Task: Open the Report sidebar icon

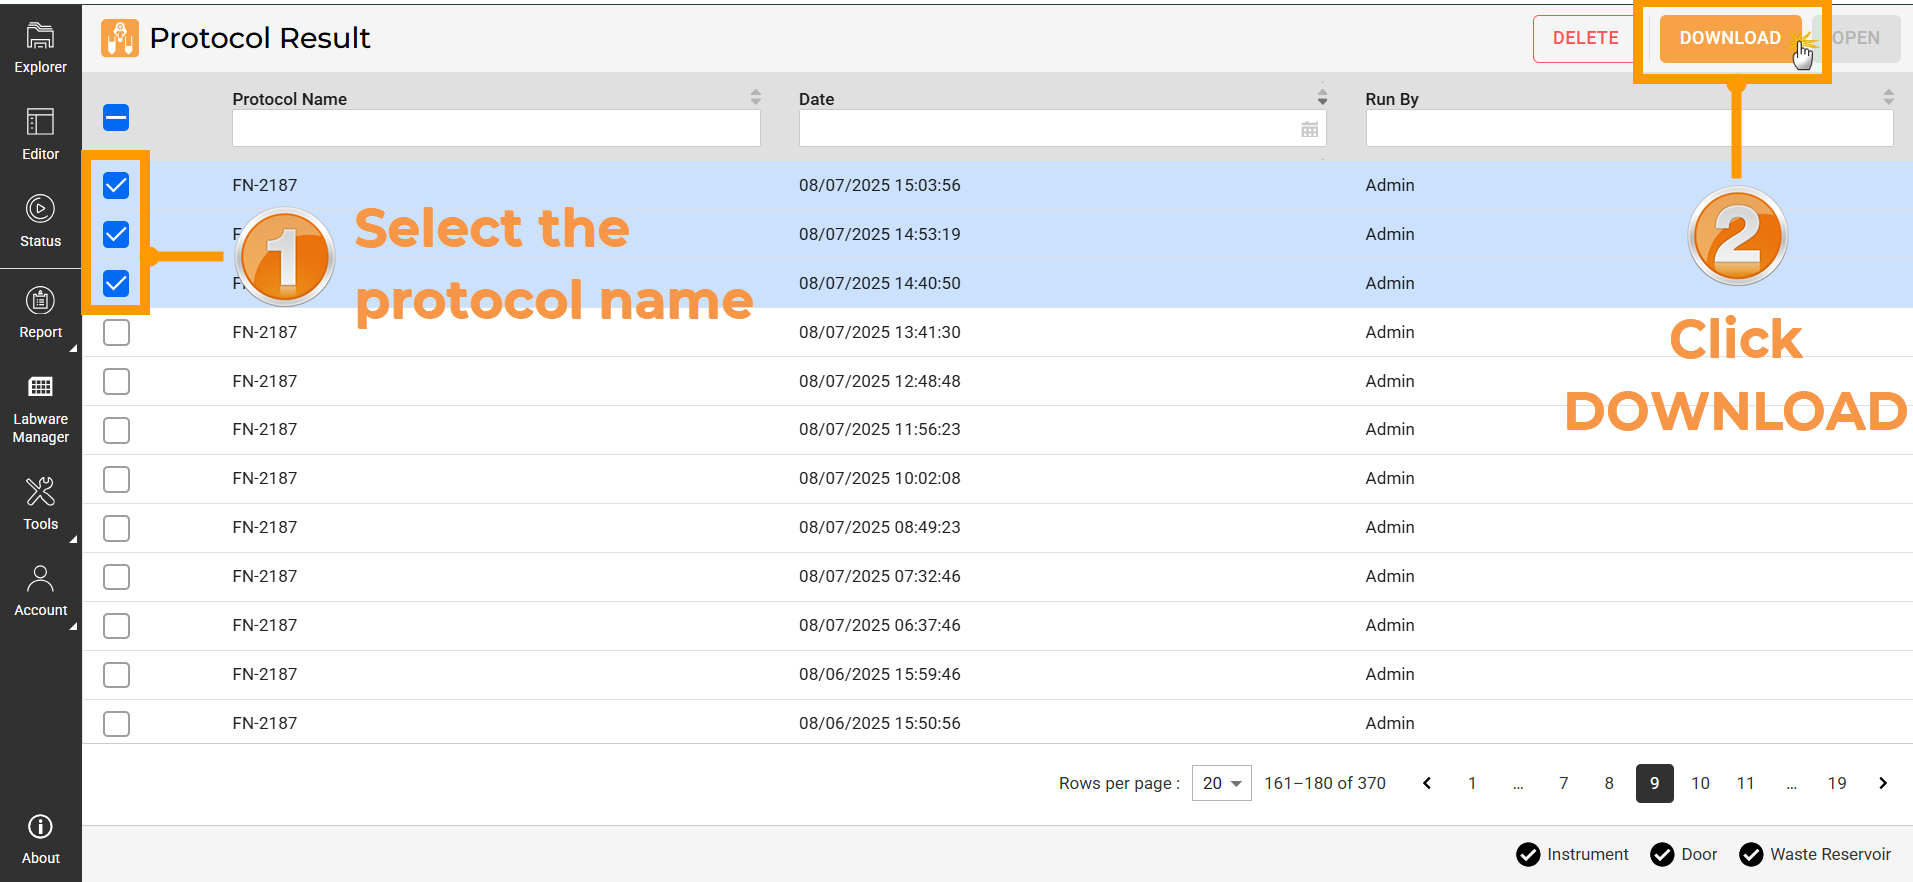Action: point(40,312)
